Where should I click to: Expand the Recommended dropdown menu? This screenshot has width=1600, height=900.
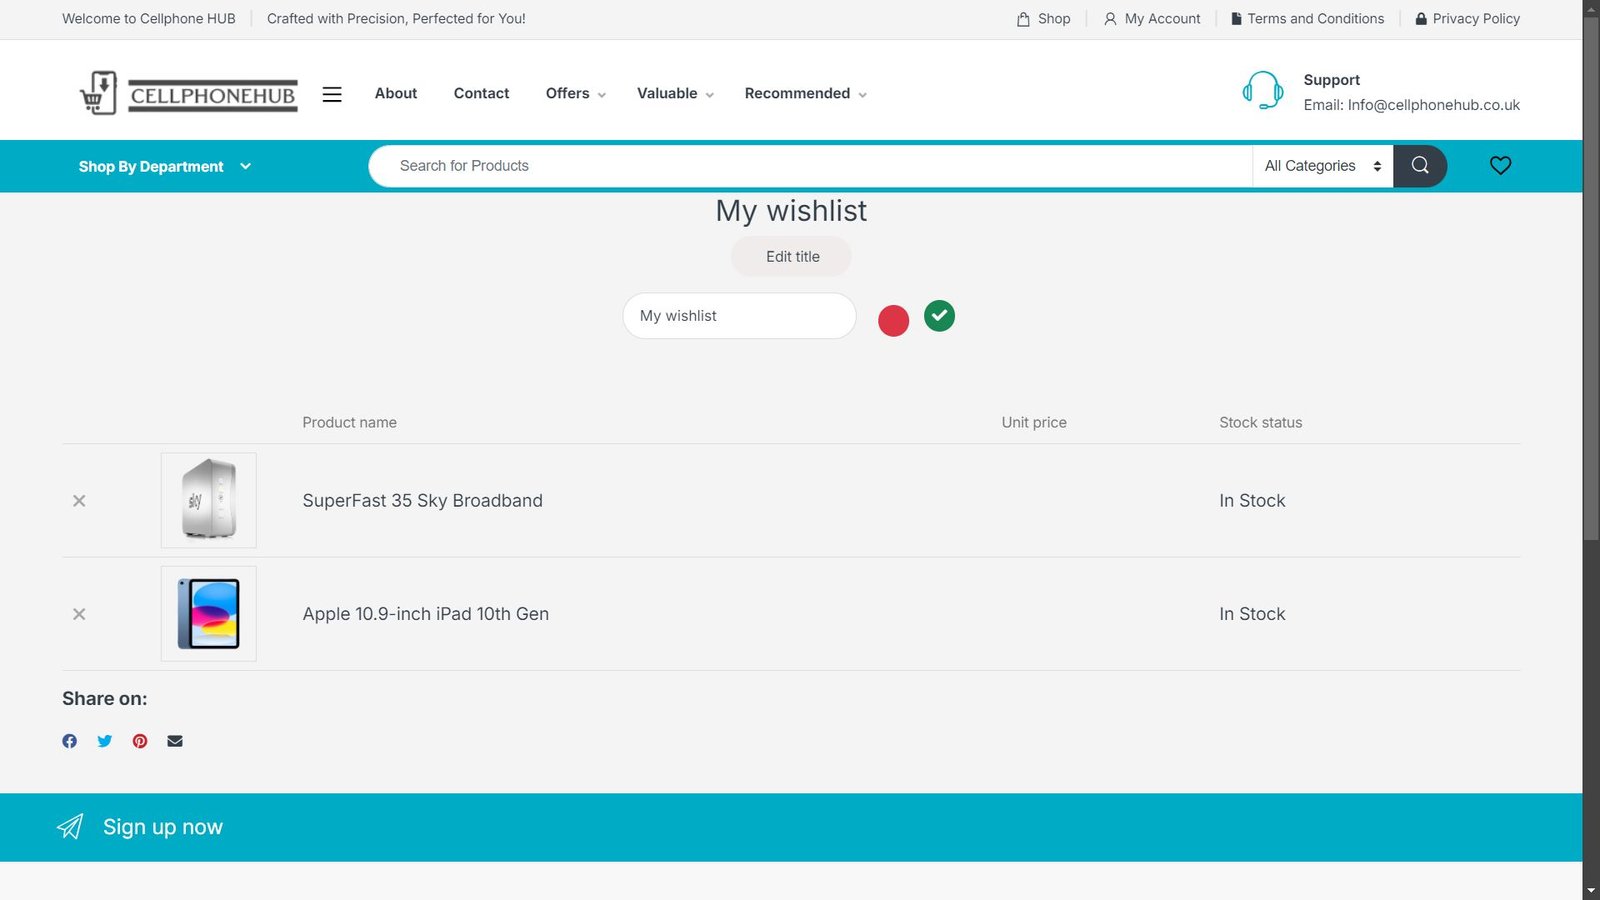tap(806, 93)
